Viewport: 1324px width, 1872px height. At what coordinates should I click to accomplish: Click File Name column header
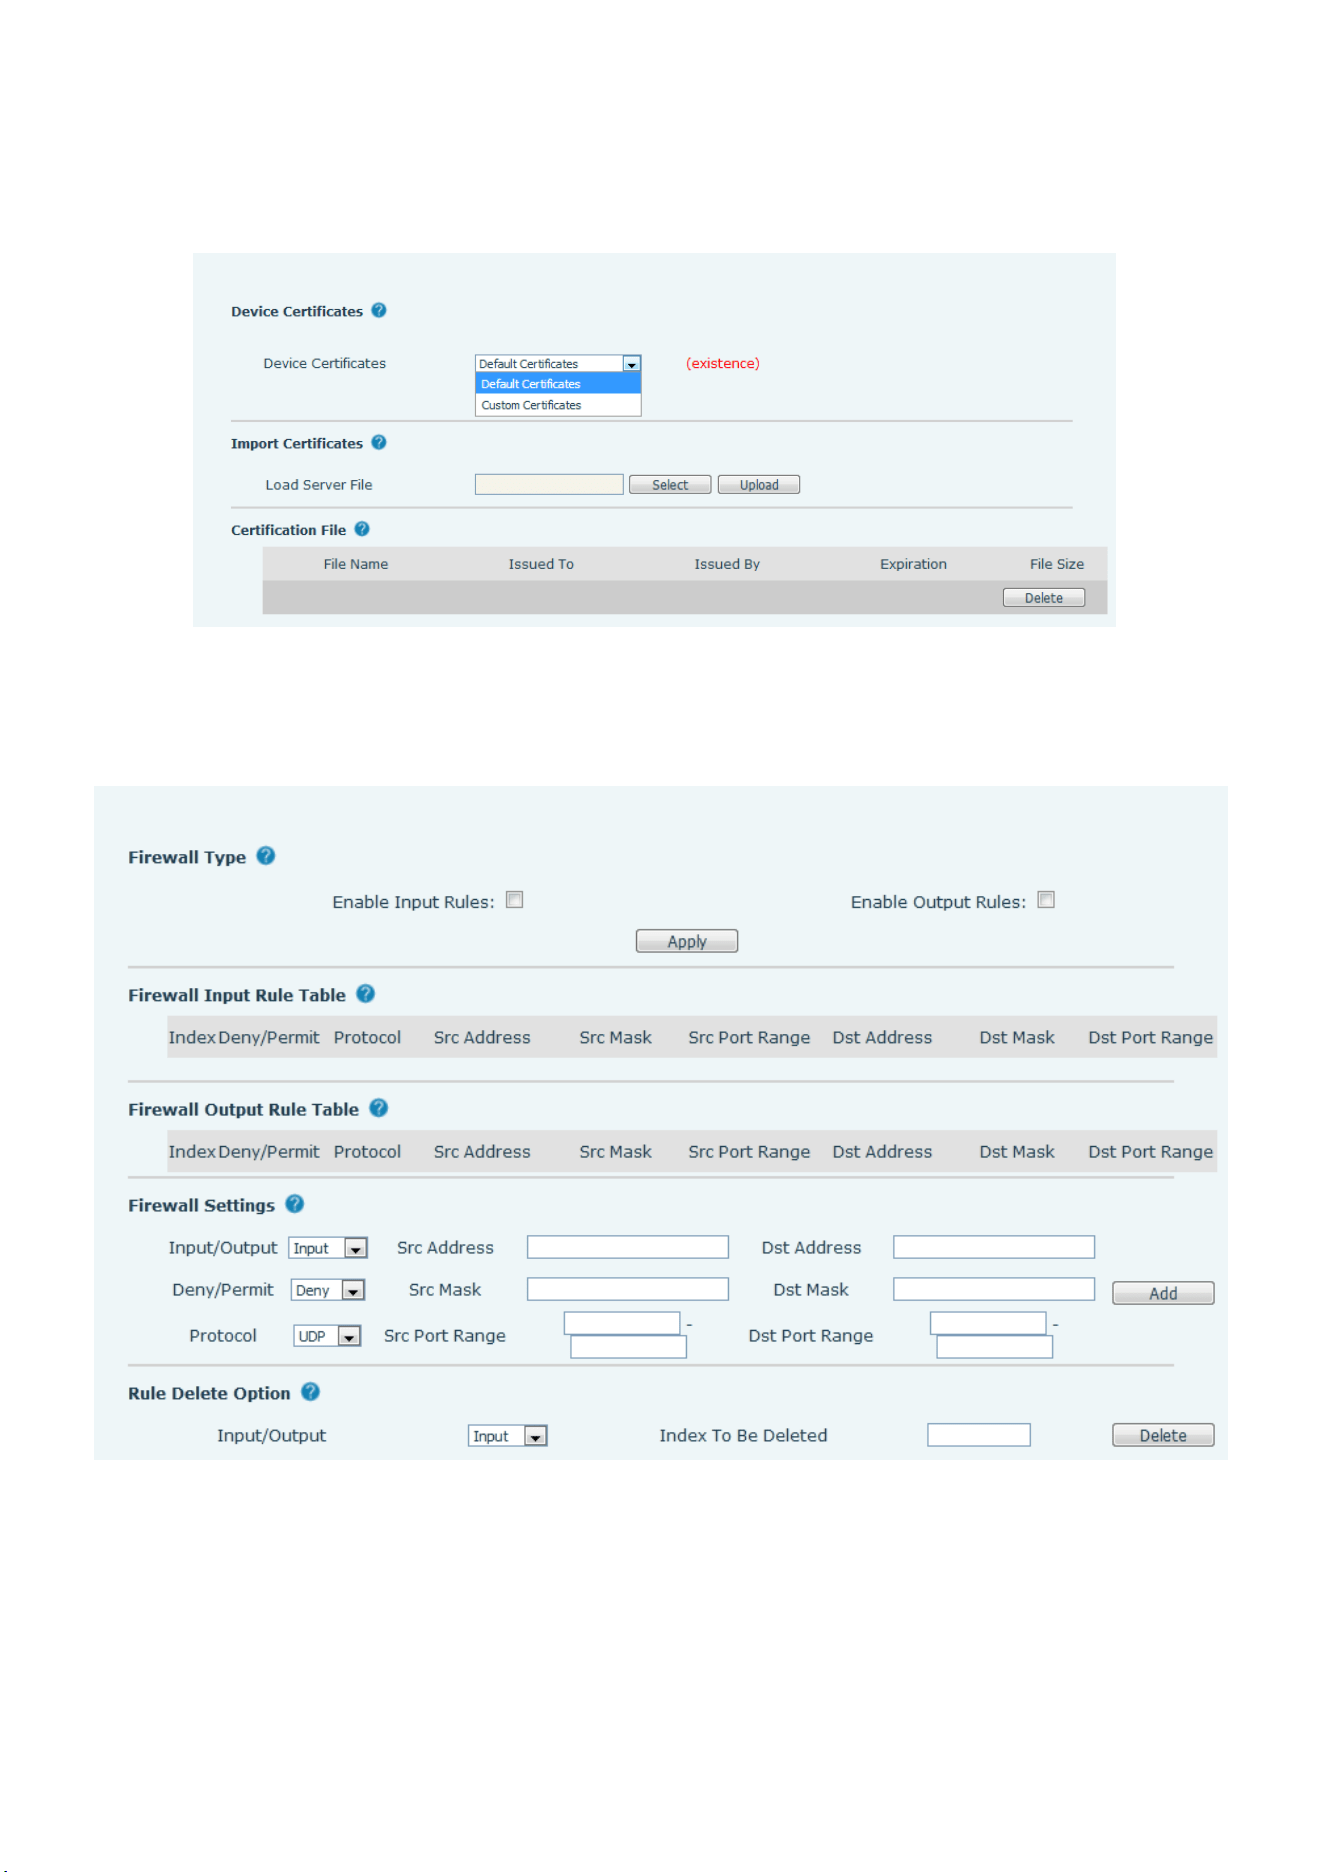click(x=356, y=564)
